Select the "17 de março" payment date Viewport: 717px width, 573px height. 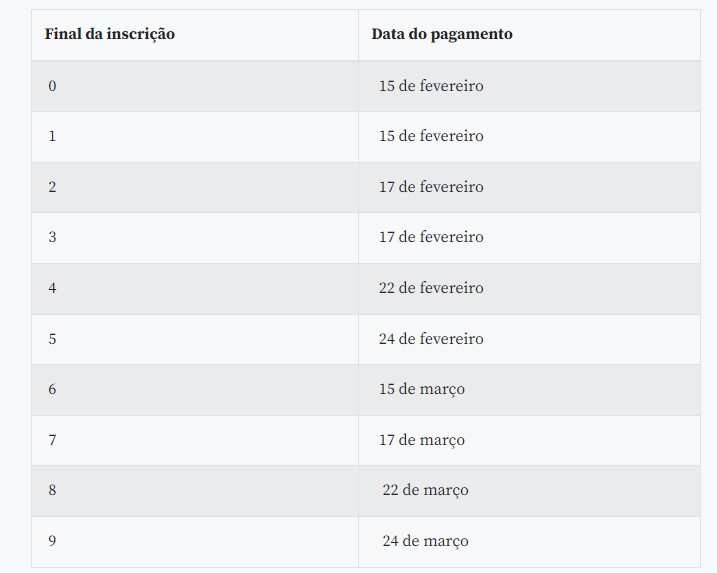[422, 440]
